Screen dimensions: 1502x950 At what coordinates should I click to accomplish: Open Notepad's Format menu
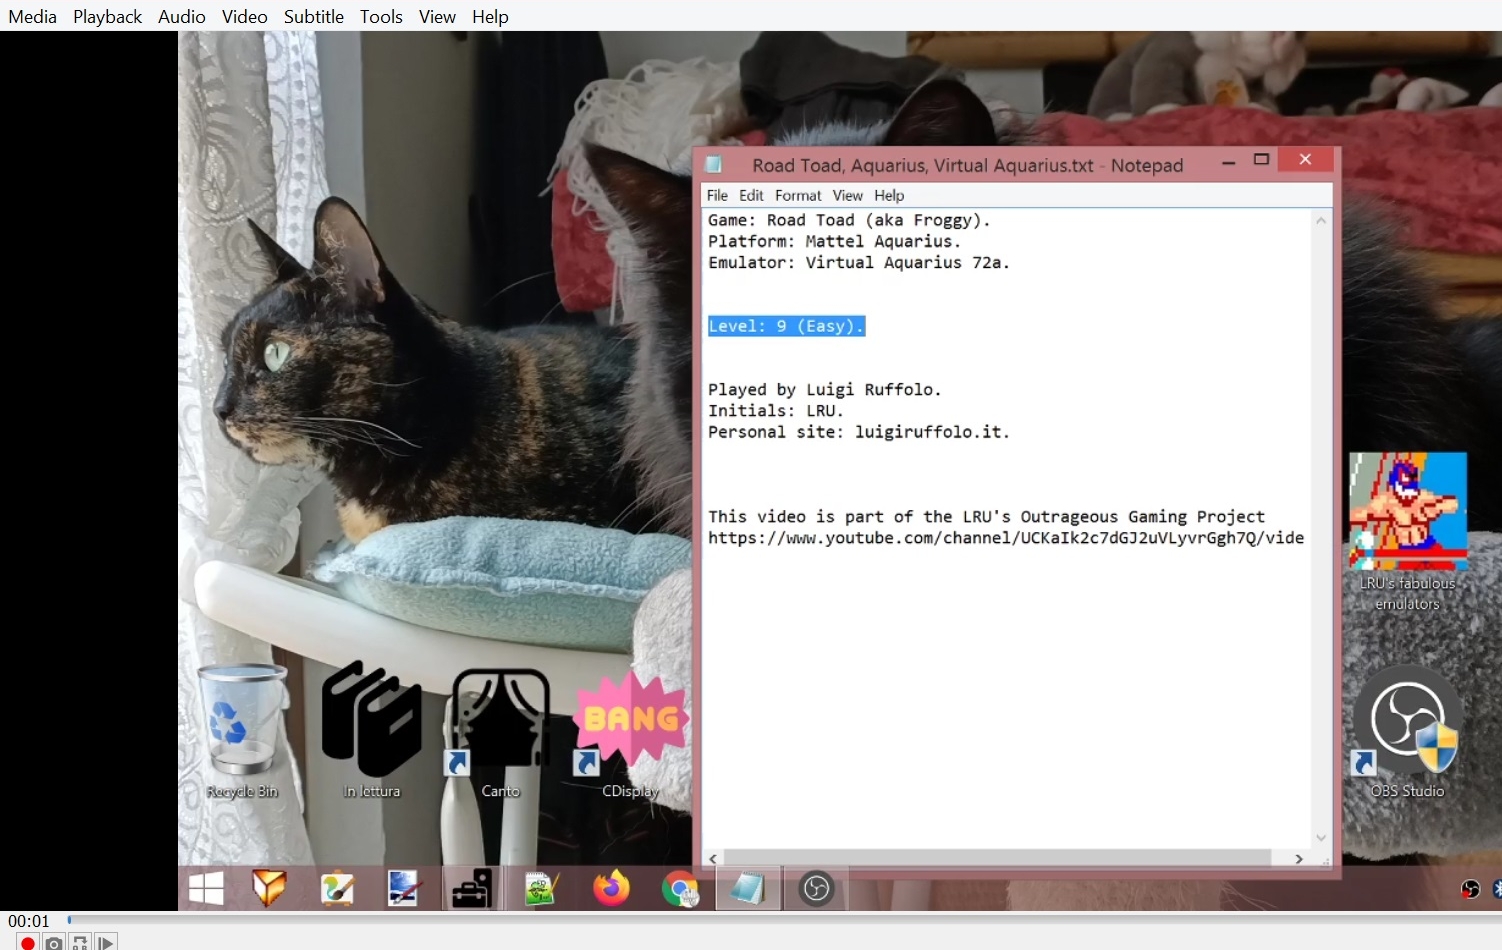(x=797, y=195)
